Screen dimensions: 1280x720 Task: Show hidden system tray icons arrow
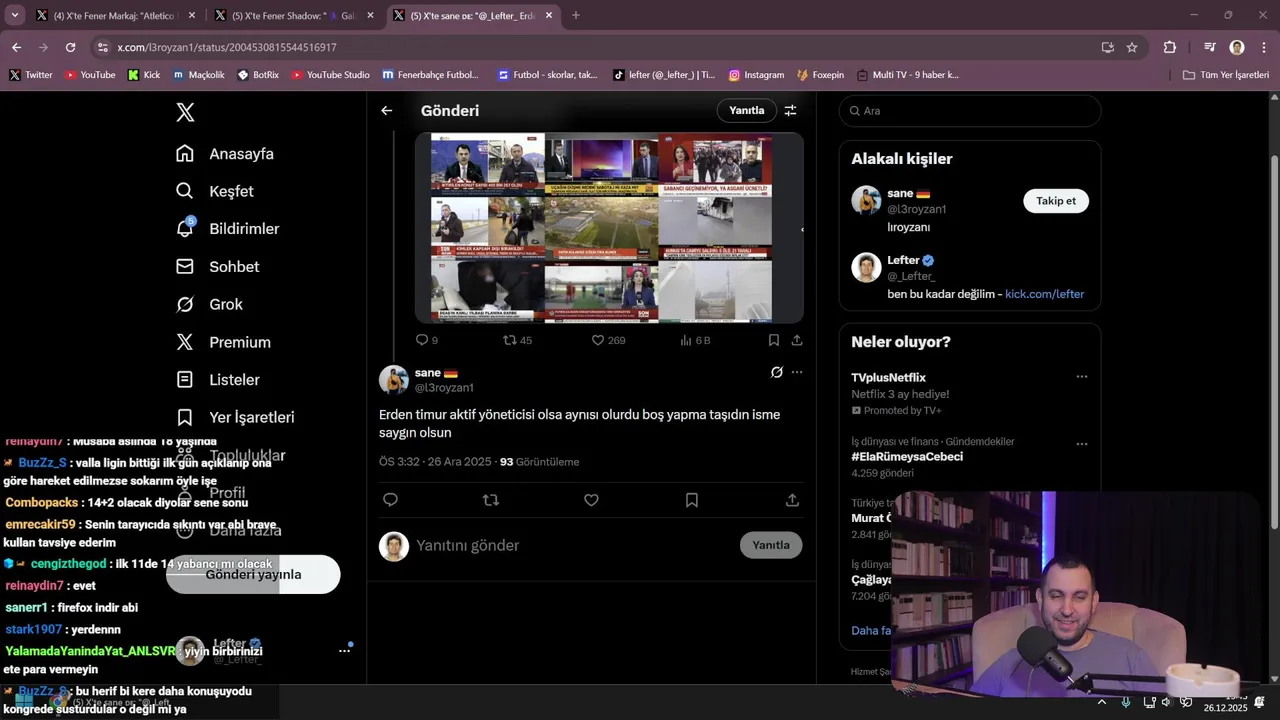1101,702
